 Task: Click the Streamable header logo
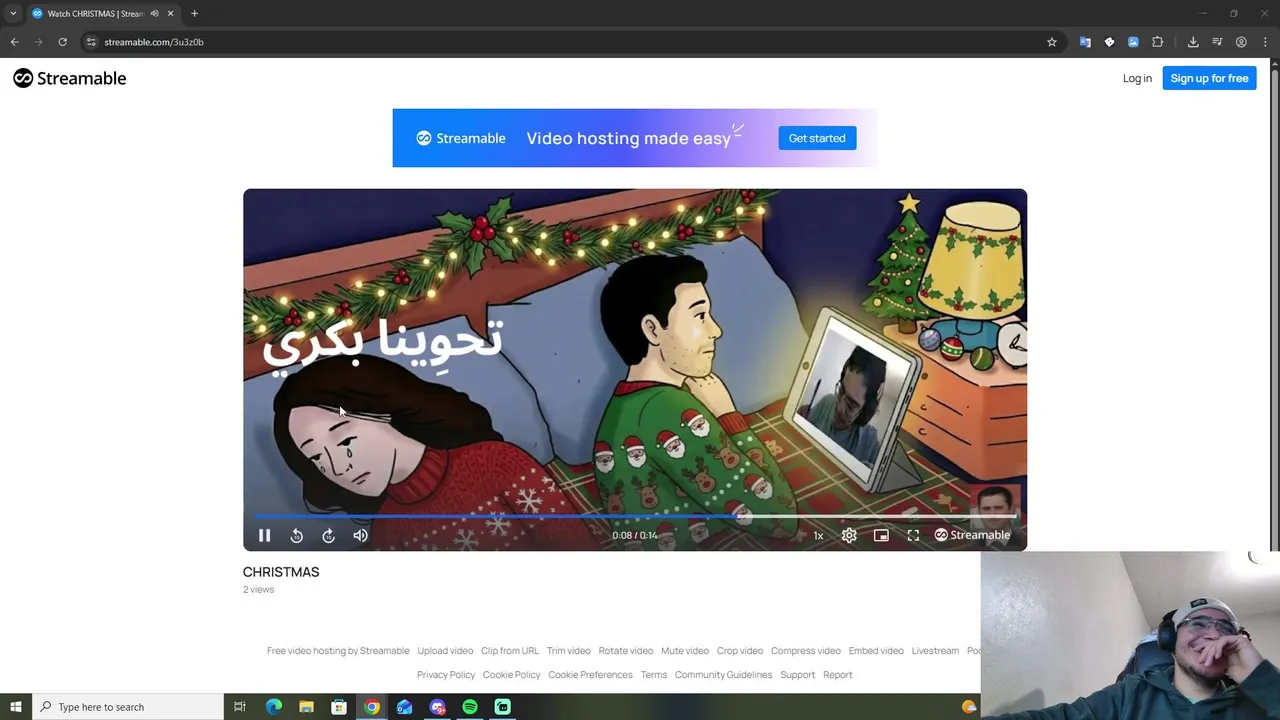[70, 78]
